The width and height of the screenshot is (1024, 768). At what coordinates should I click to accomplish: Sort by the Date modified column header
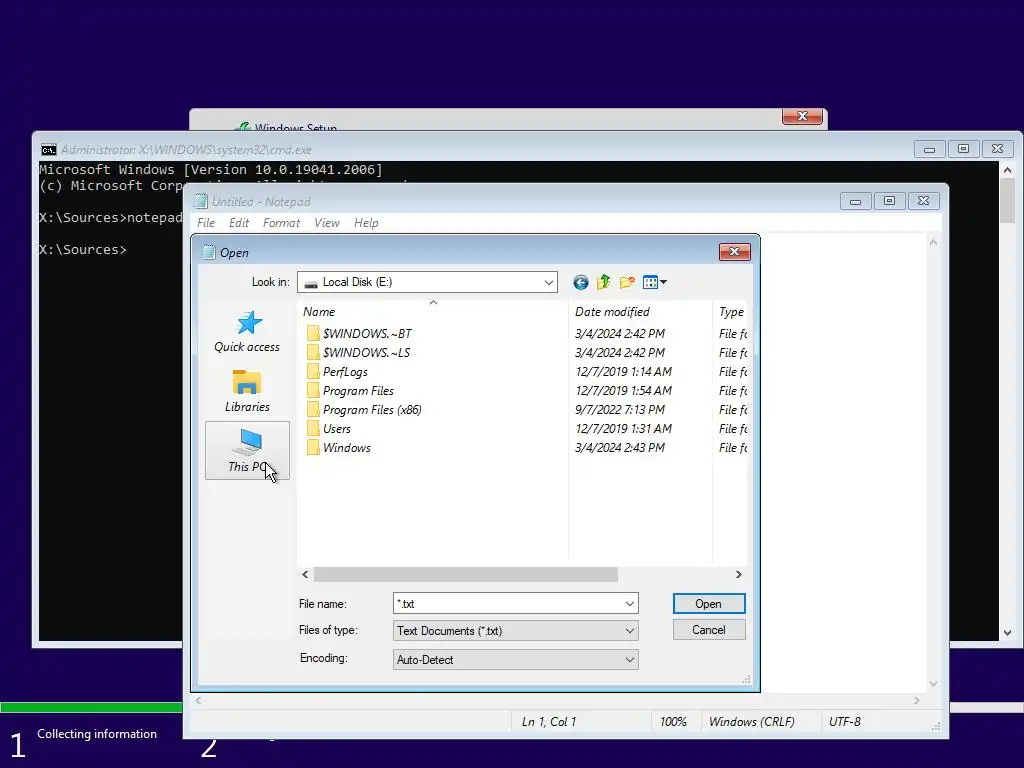[x=639, y=312]
